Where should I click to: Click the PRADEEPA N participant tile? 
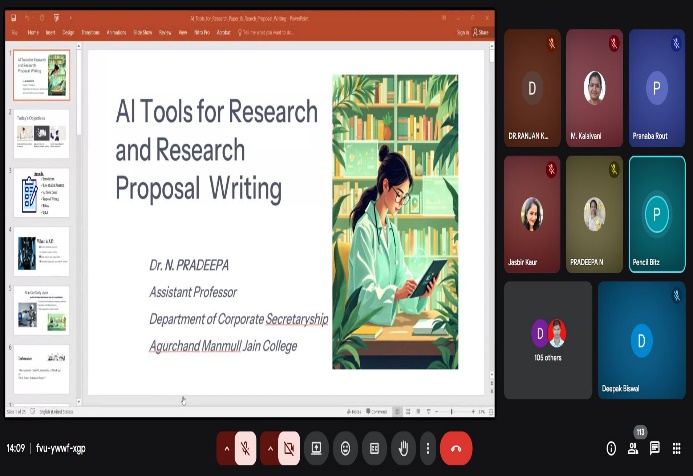[594, 214]
